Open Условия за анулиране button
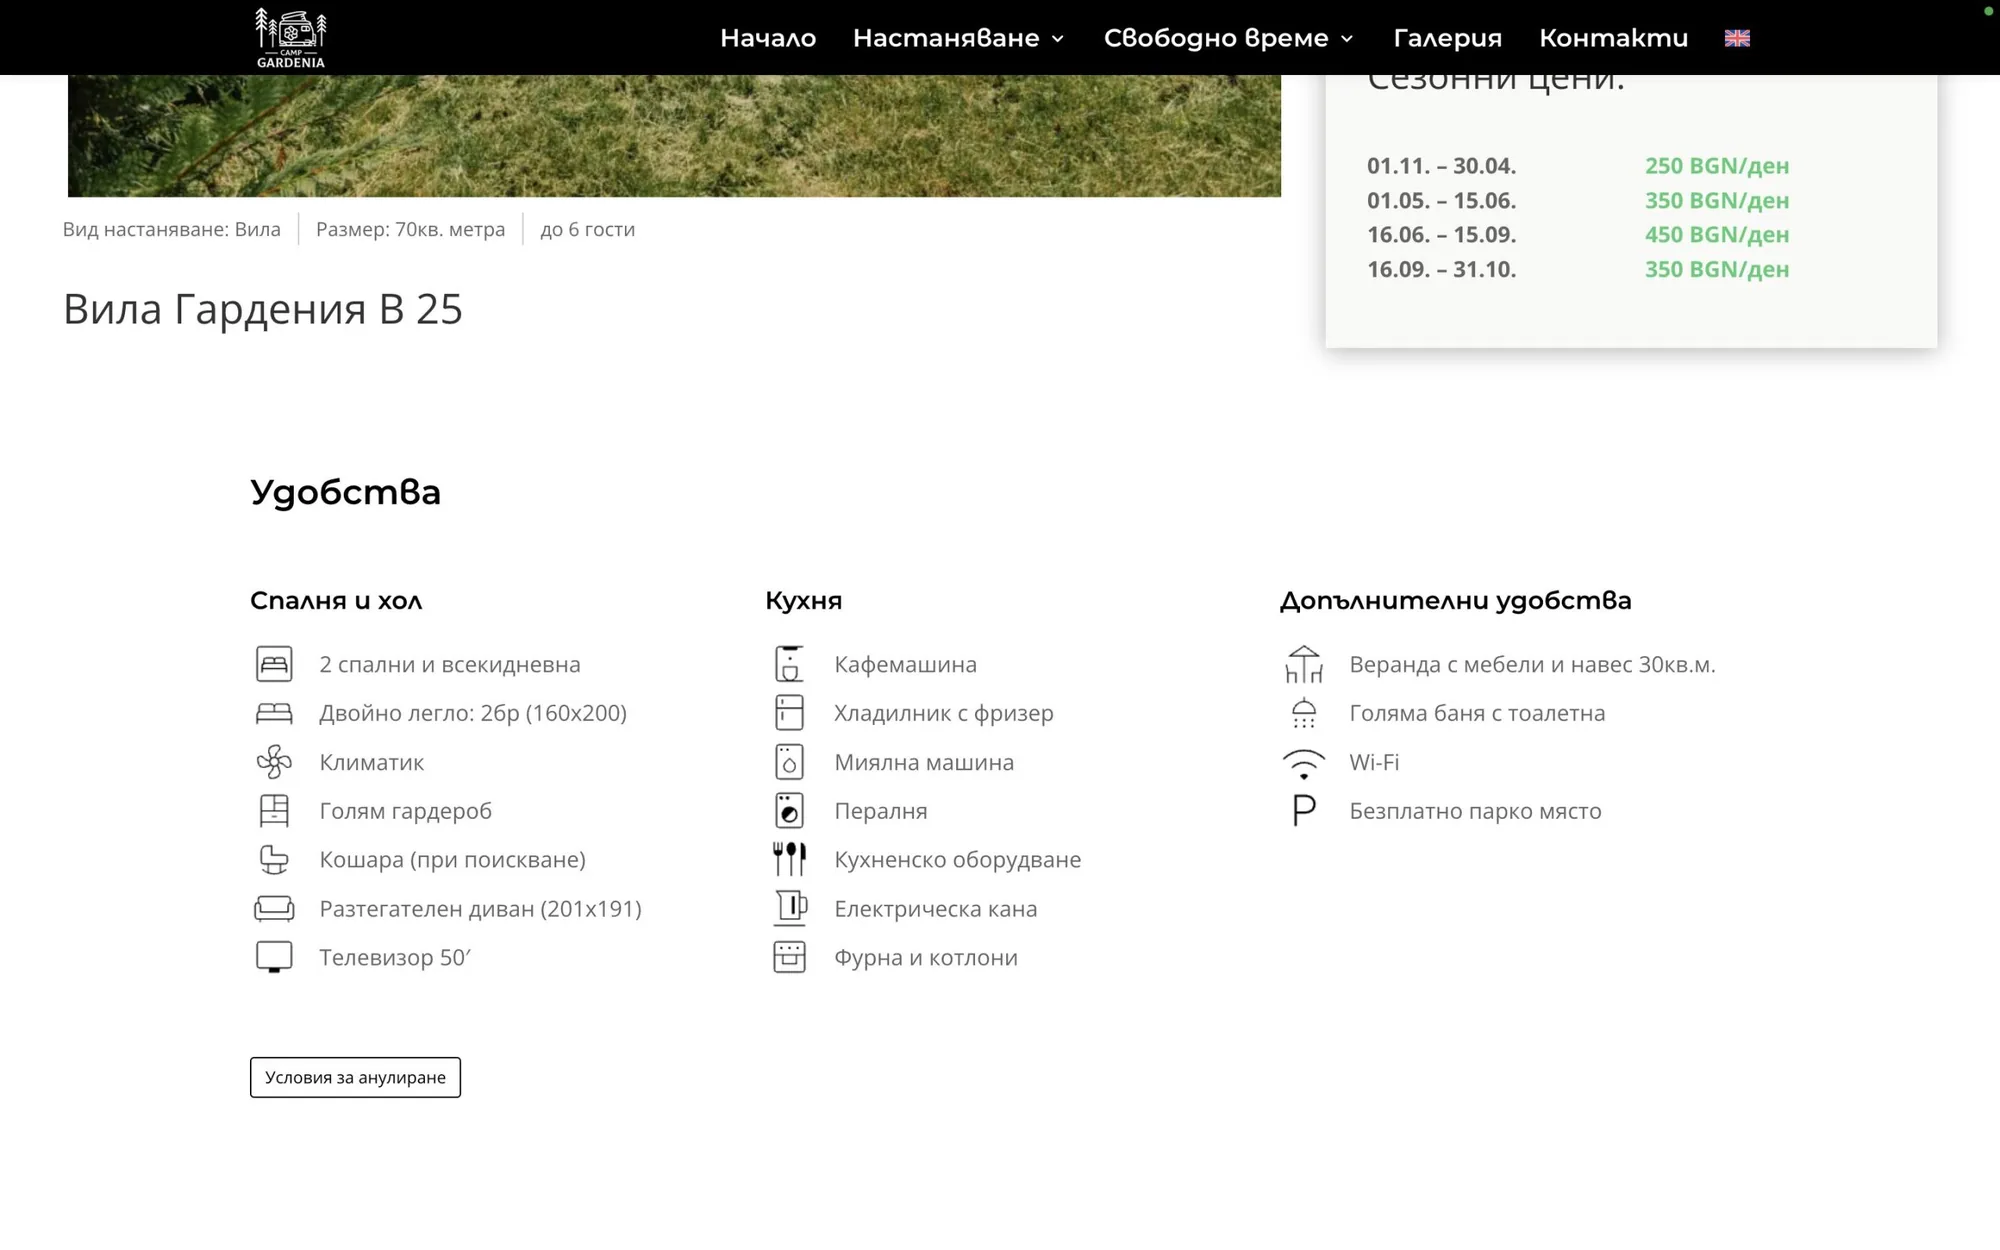2000x1250 pixels. (x=355, y=1077)
